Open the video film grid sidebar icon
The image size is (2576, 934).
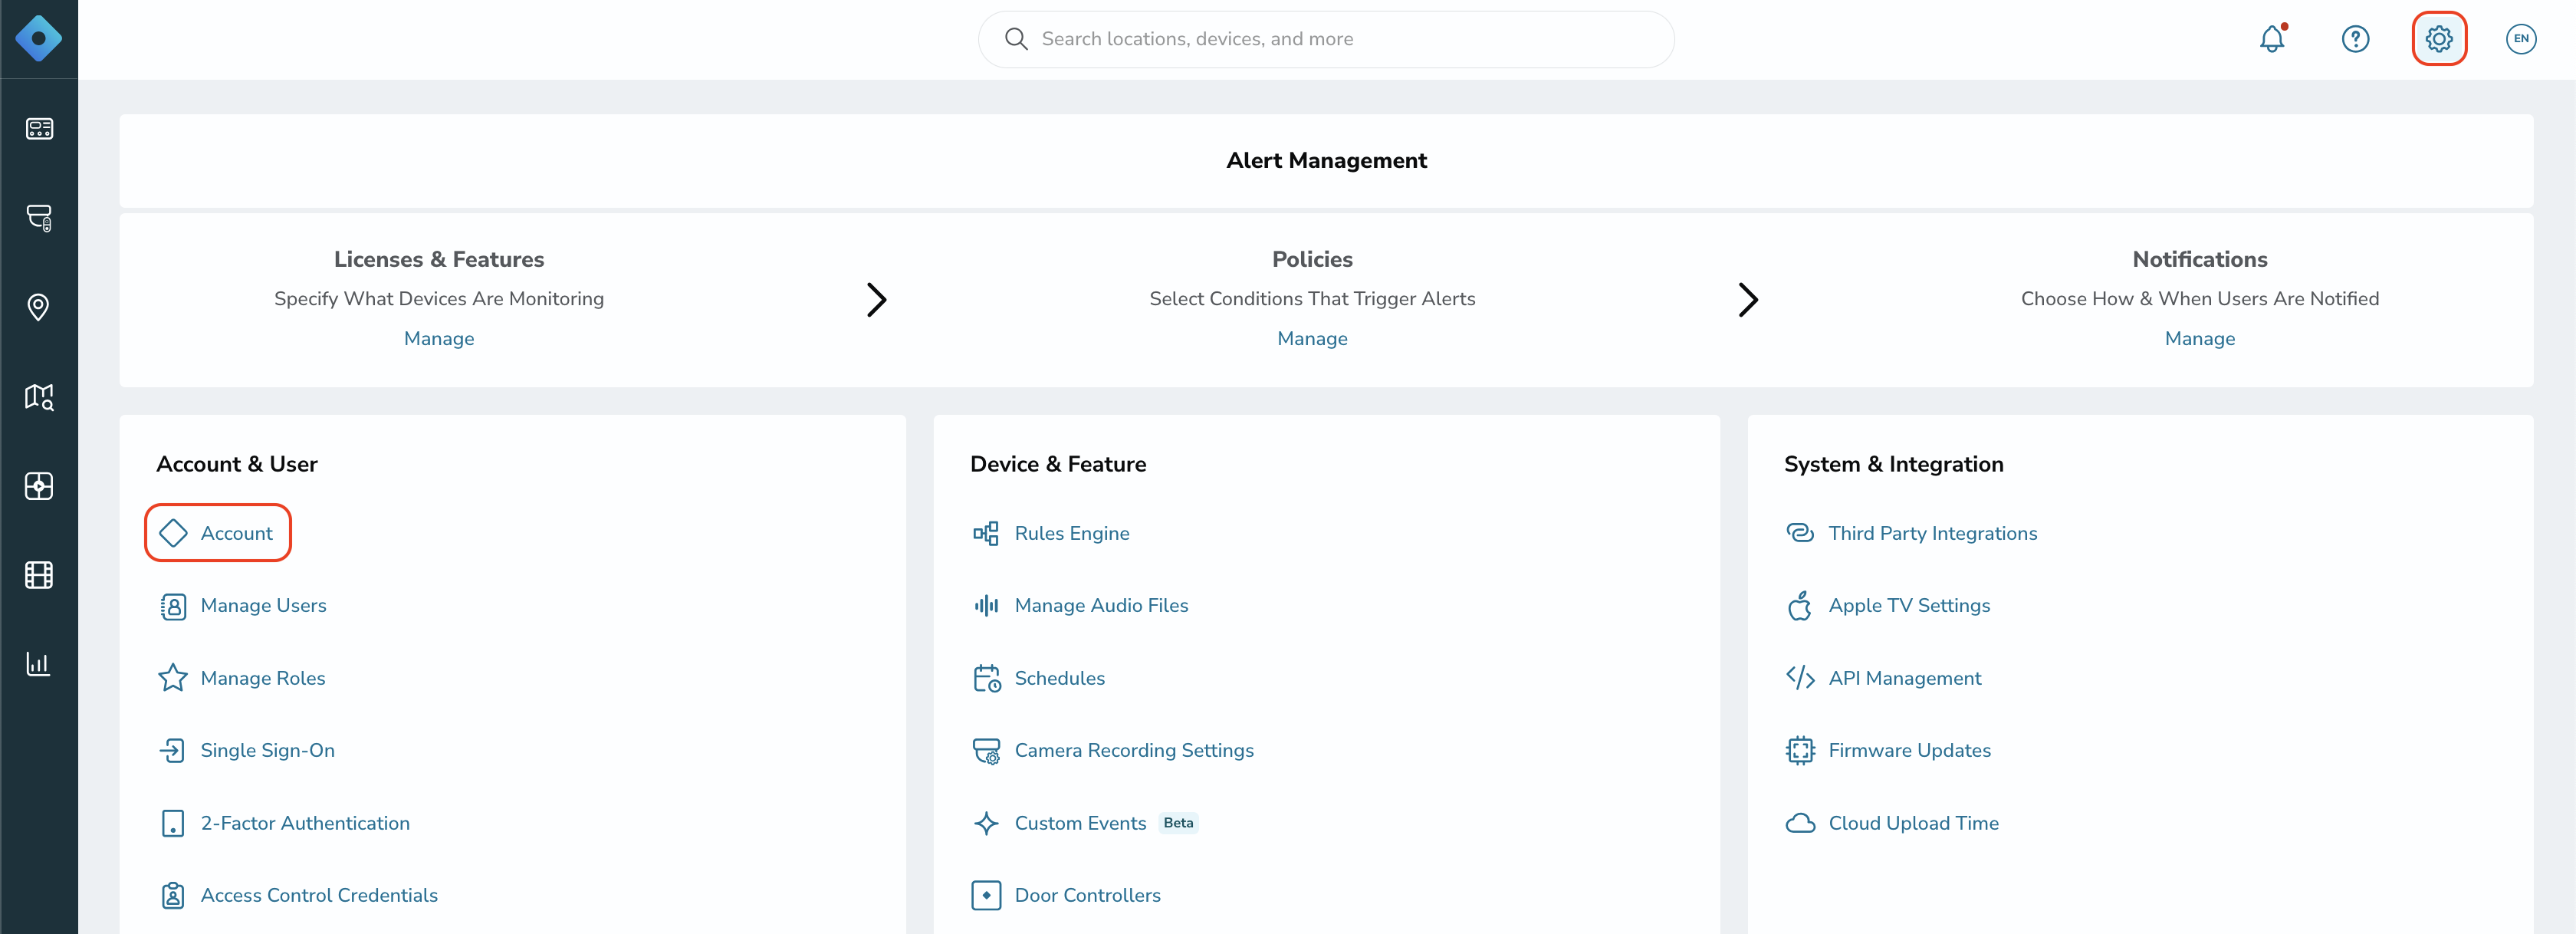tap(39, 575)
